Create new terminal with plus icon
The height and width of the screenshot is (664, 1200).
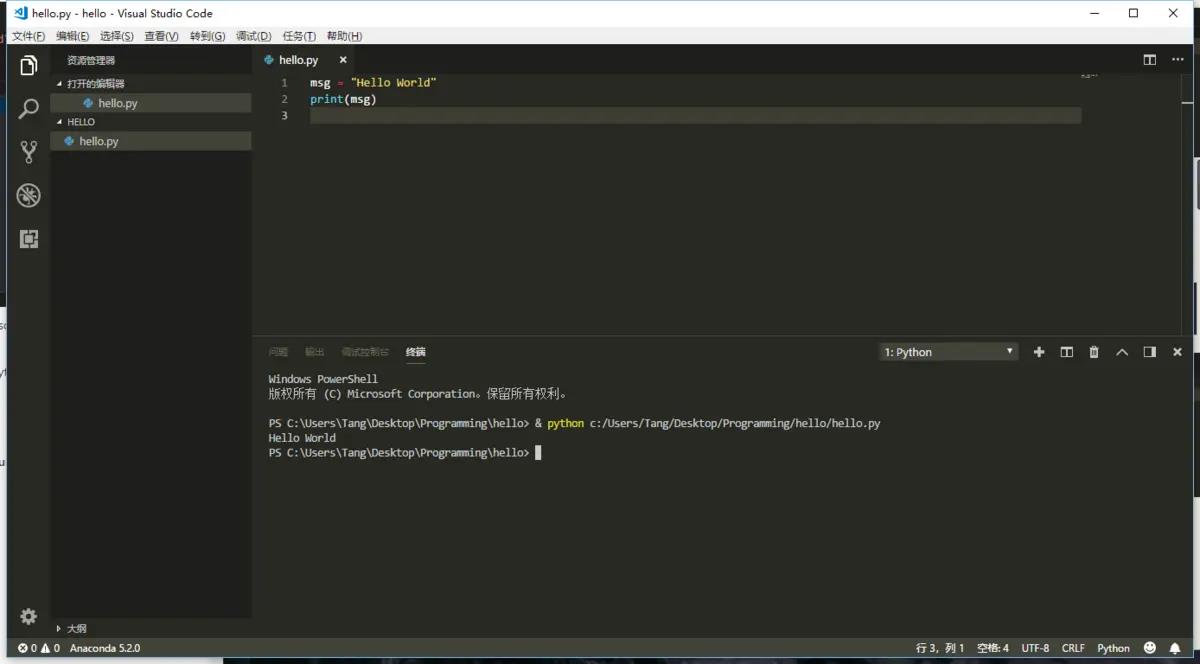[1039, 352]
